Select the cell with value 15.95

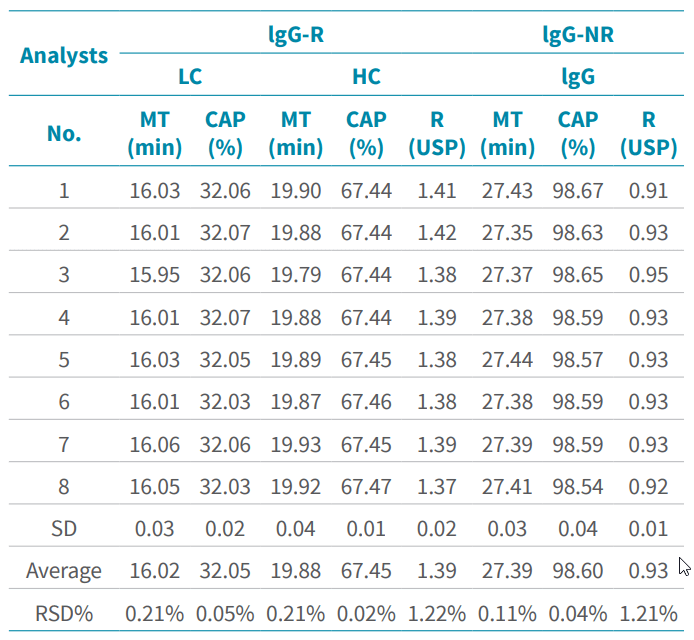[x=155, y=275]
